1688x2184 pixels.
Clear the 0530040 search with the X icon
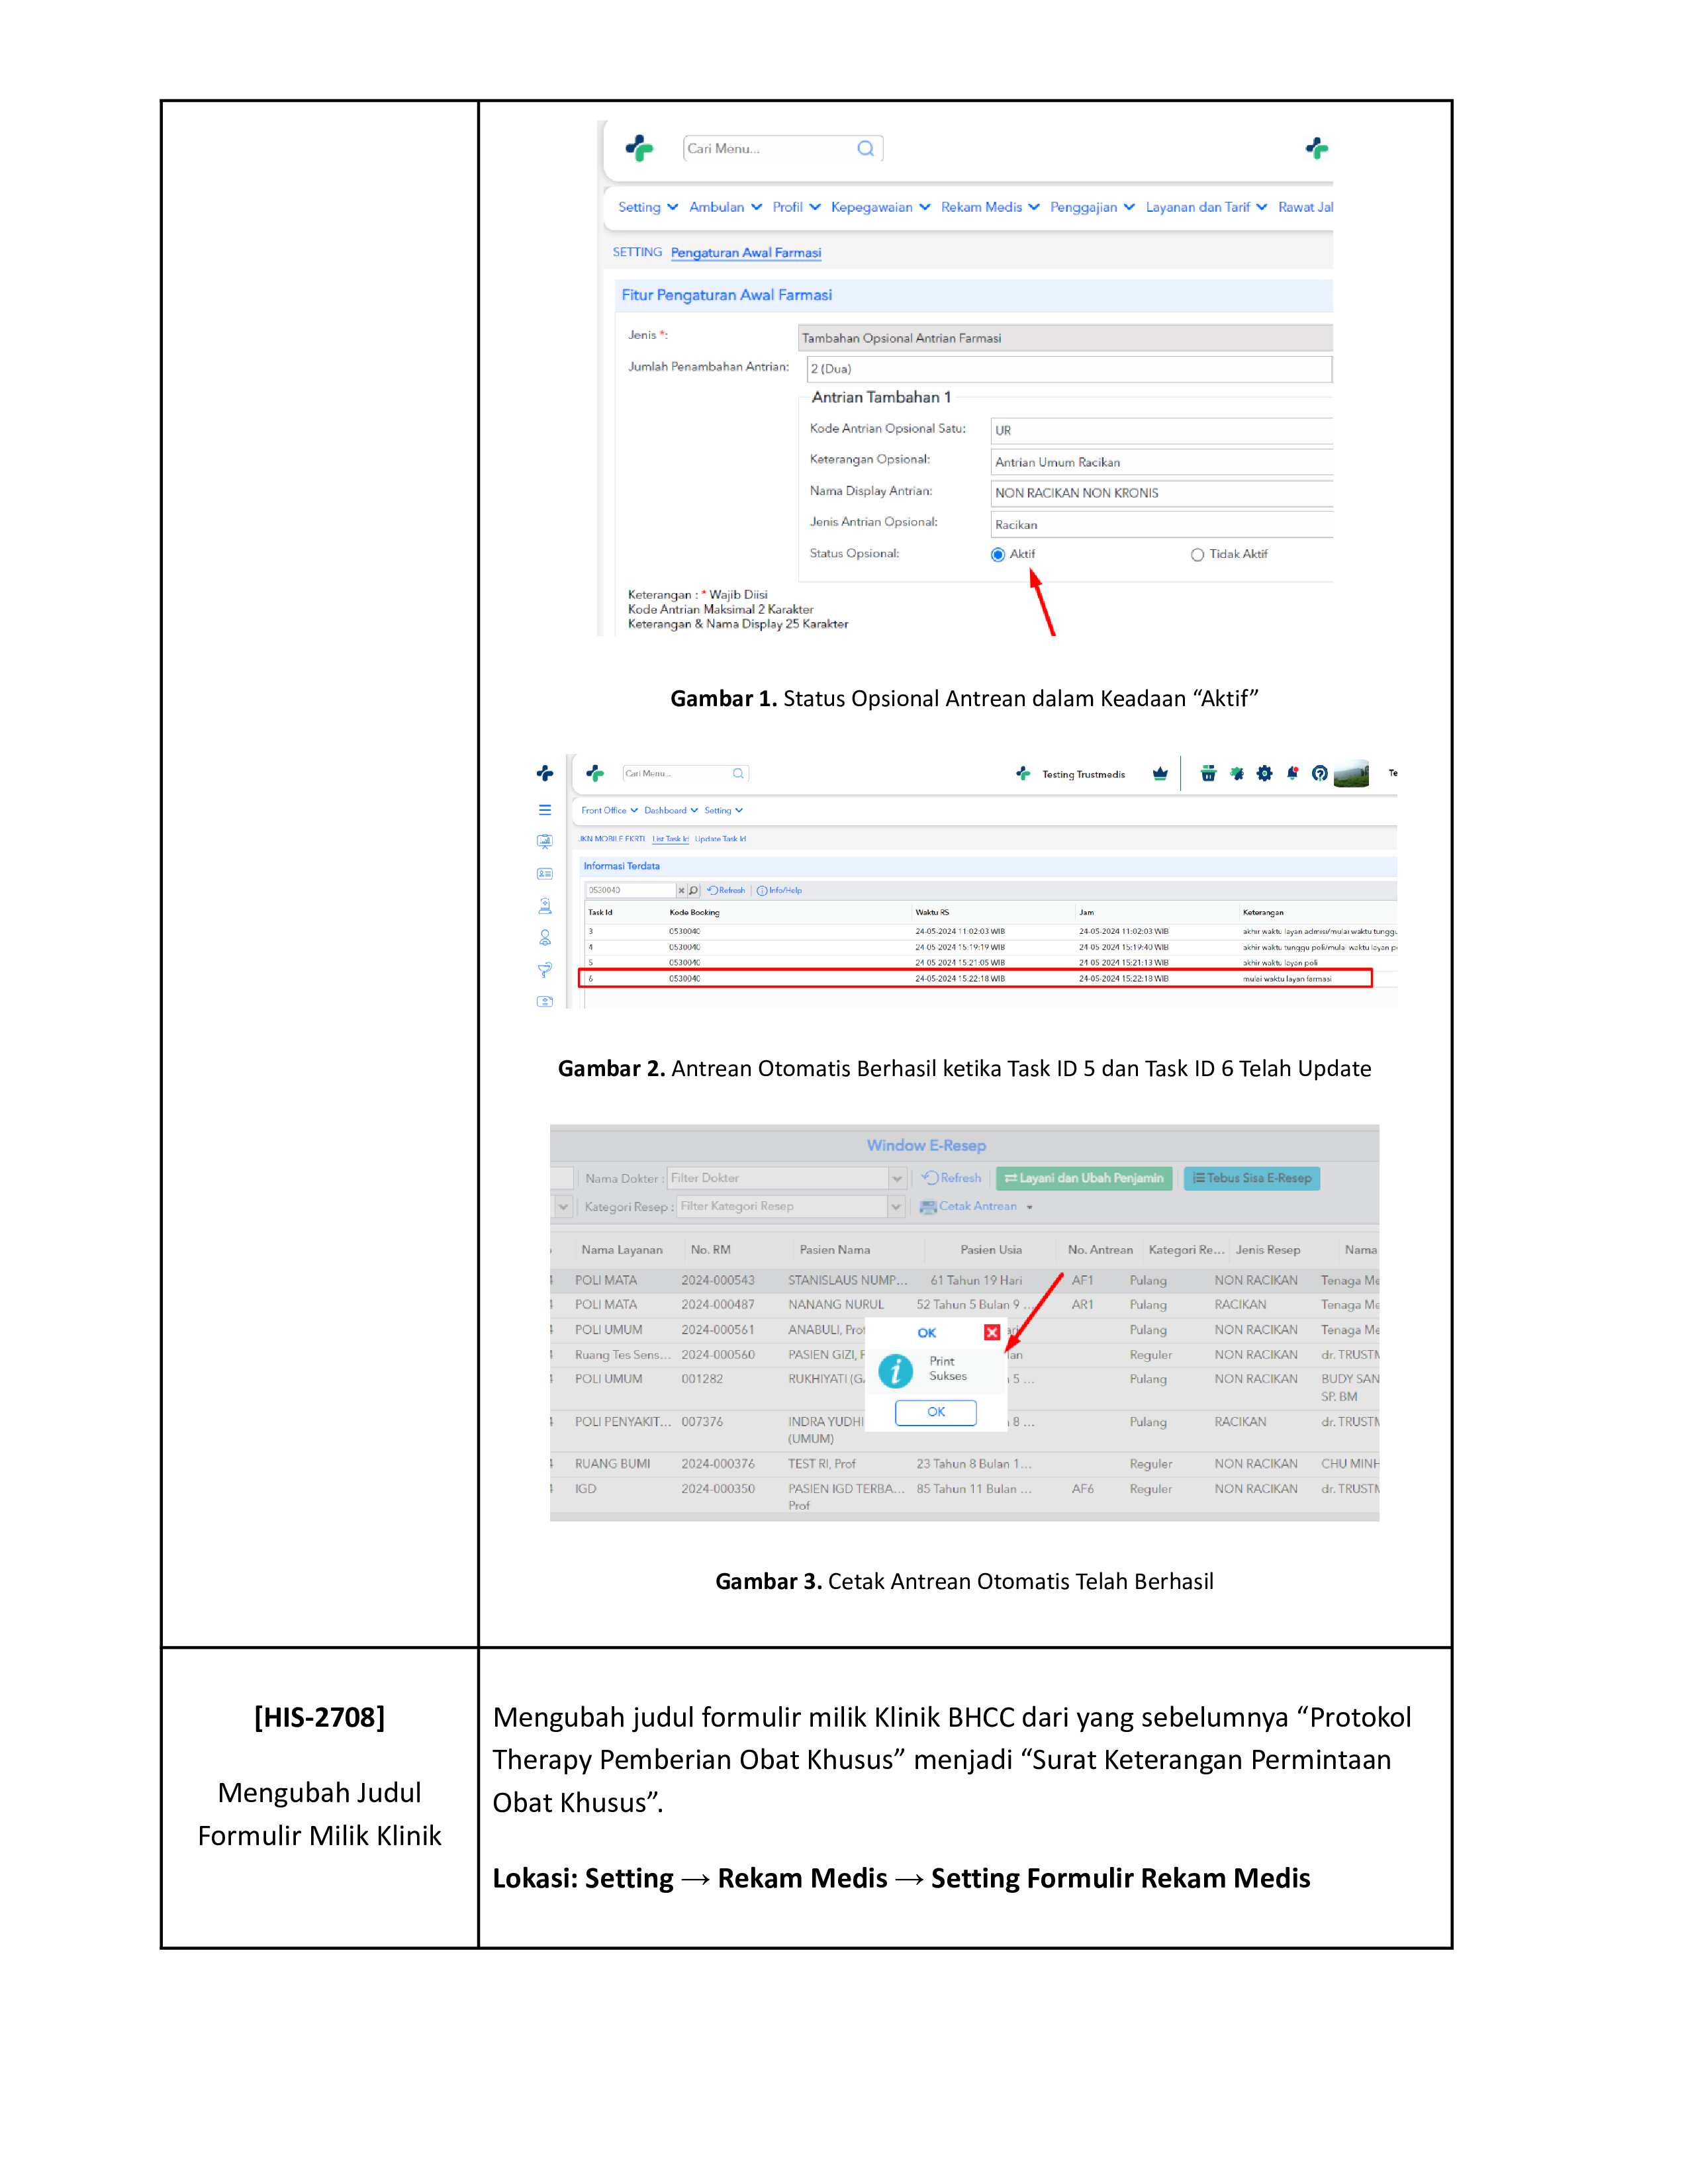coord(681,890)
